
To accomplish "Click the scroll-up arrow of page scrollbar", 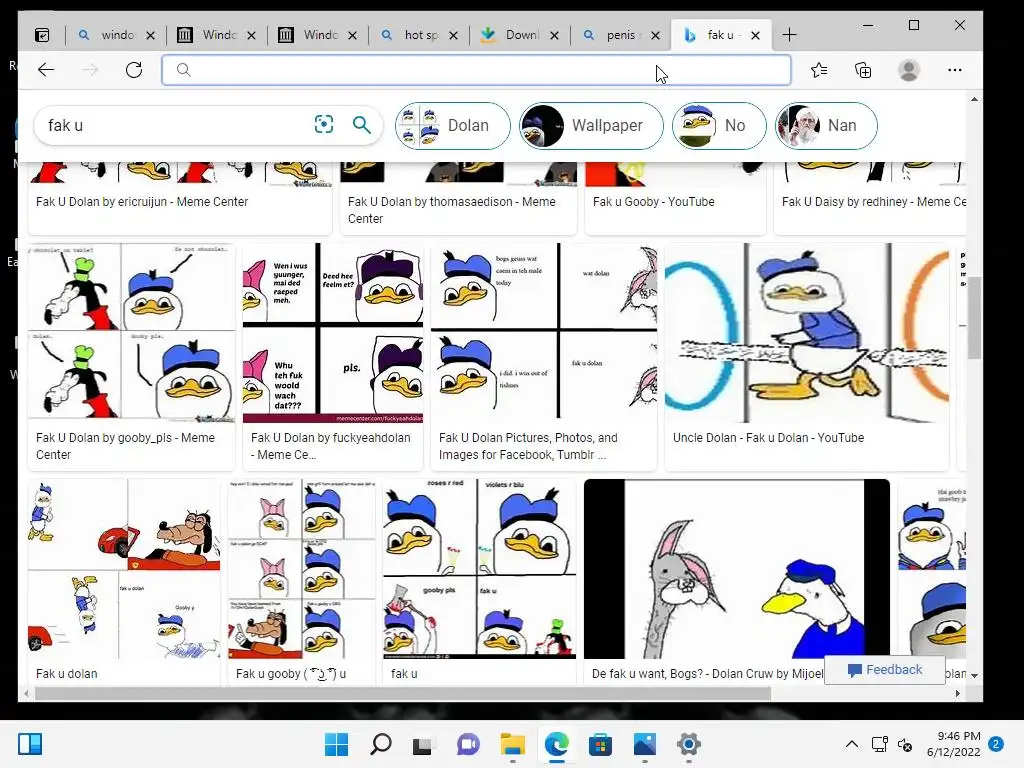I will tap(974, 99).
